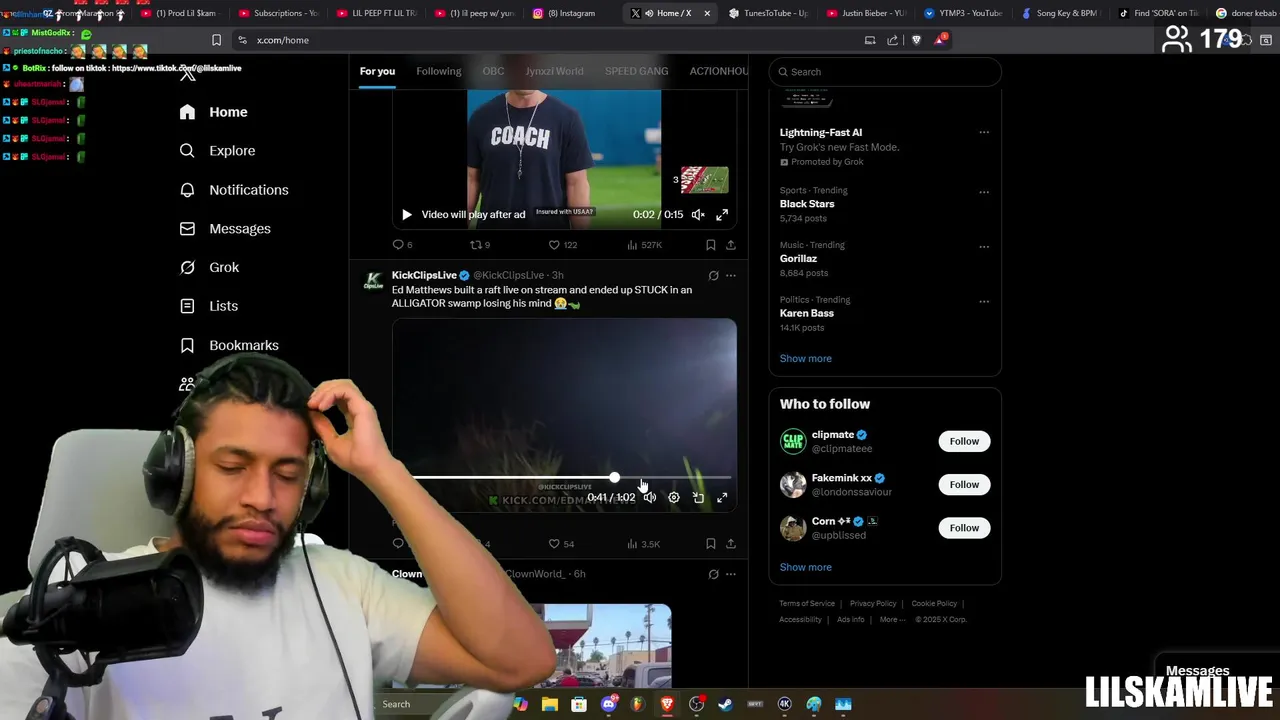Open Lists from the left sidebar
The image size is (1280, 720).
208,306
